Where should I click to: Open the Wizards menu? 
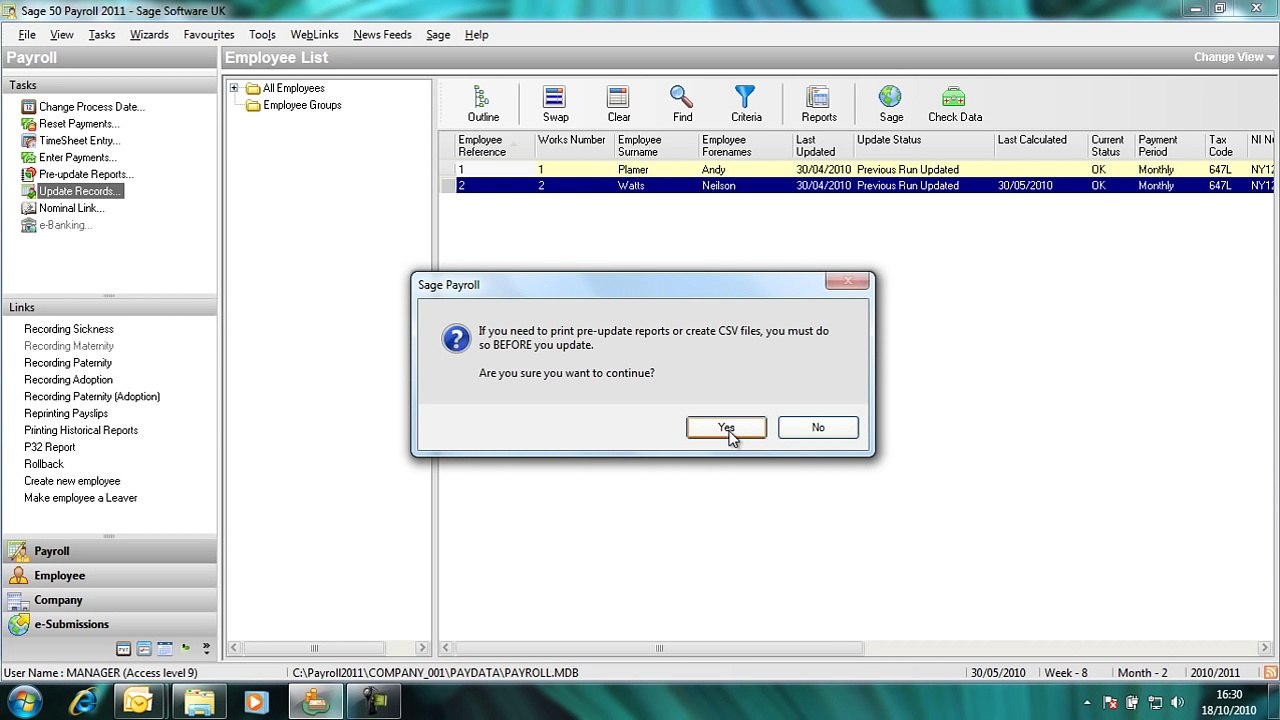tap(149, 34)
